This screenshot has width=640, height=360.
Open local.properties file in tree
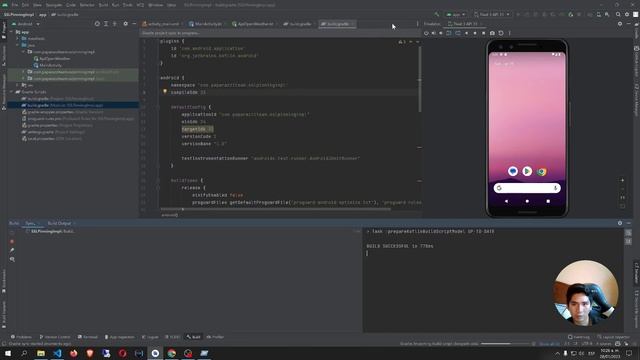[x=51, y=138]
